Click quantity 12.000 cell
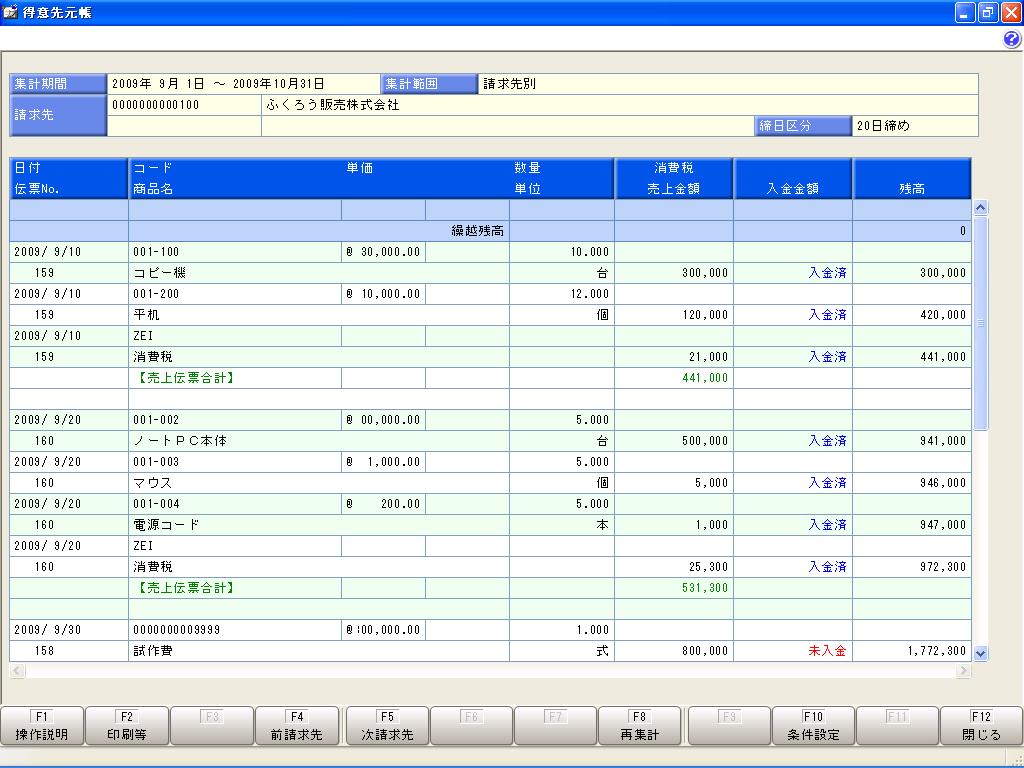The image size is (1024, 768). [x=562, y=294]
